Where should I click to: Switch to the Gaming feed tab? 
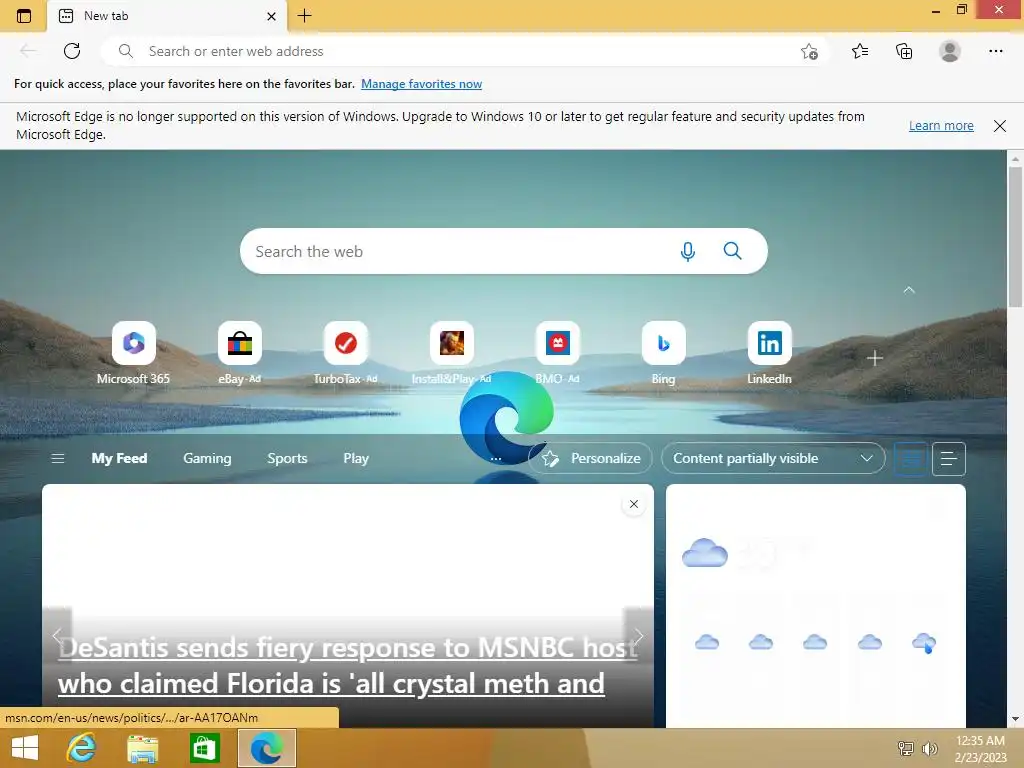[x=207, y=458]
